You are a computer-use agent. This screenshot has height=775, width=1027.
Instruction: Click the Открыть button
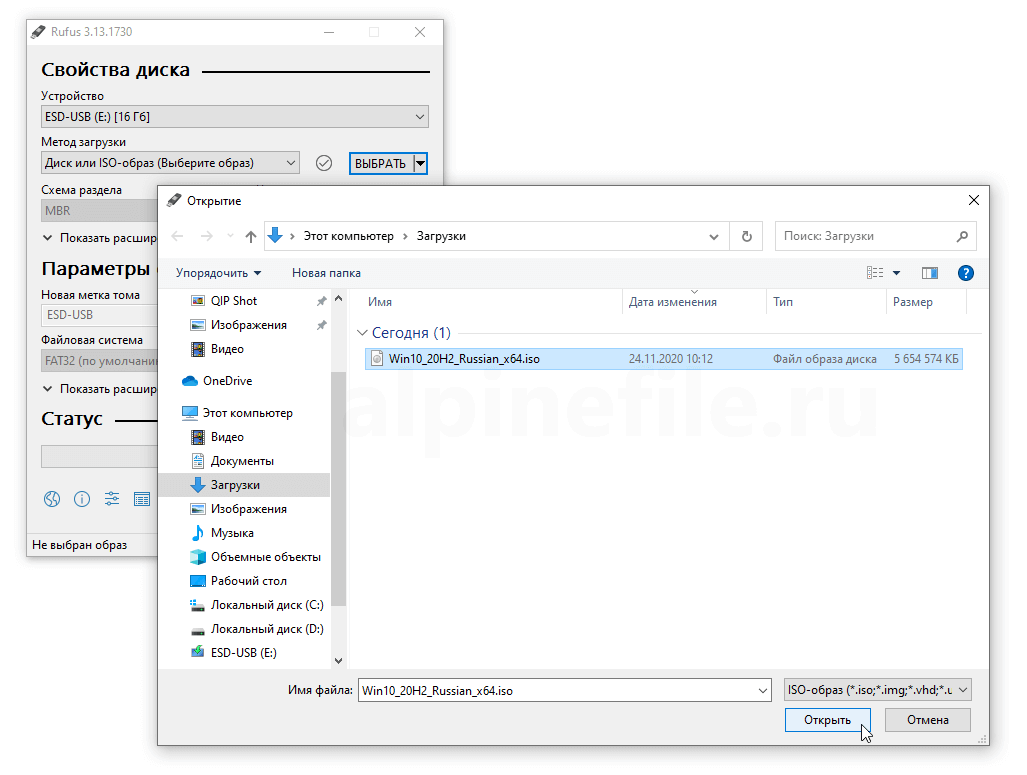pyautogui.click(x=827, y=720)
